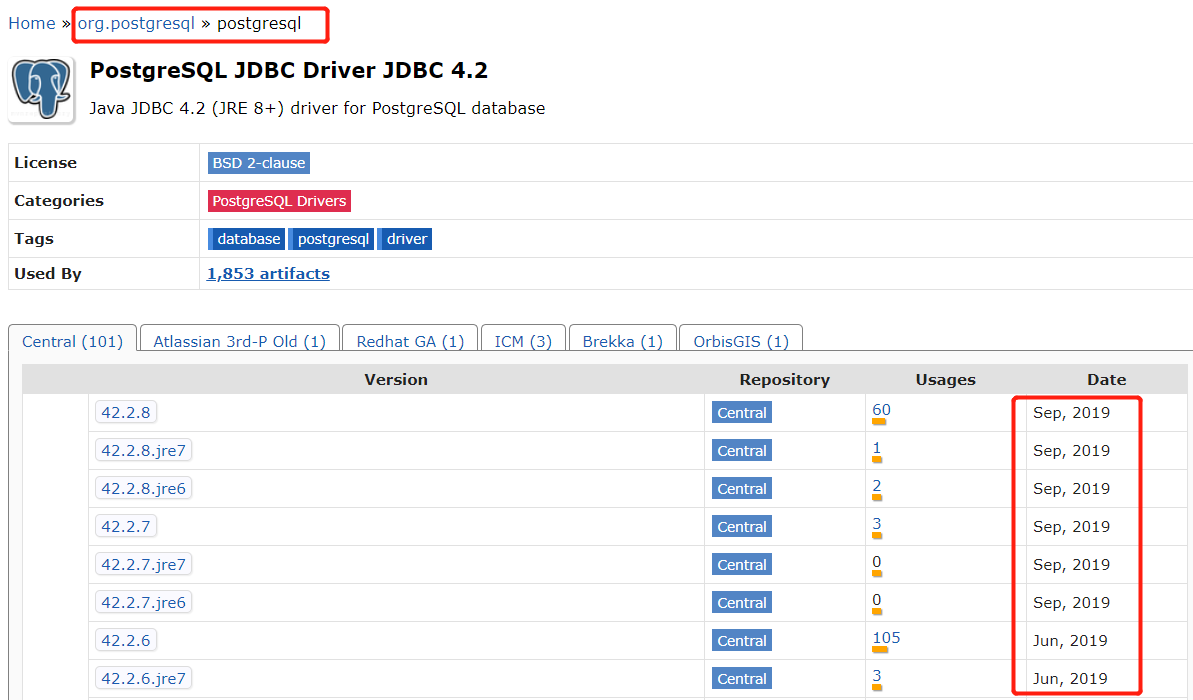This screenshot has width=1193, height=700.
Task: Open the 60 usages link for 42.2.8
Action: pos(881,410)
